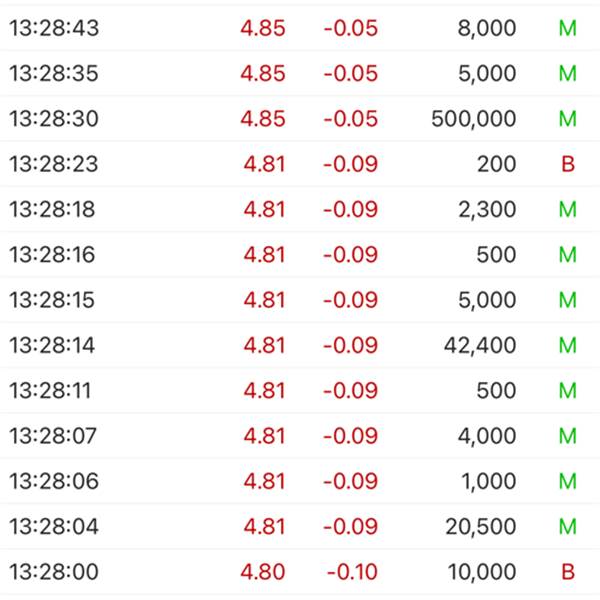Select the 13:28:43 trade row
The image size is (600, 600).
pyautogui.click(x=300, y=28)
